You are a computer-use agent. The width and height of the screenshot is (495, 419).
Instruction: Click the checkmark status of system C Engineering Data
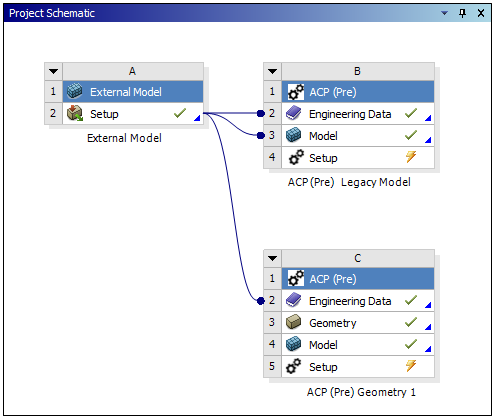[x=411, y=300]
